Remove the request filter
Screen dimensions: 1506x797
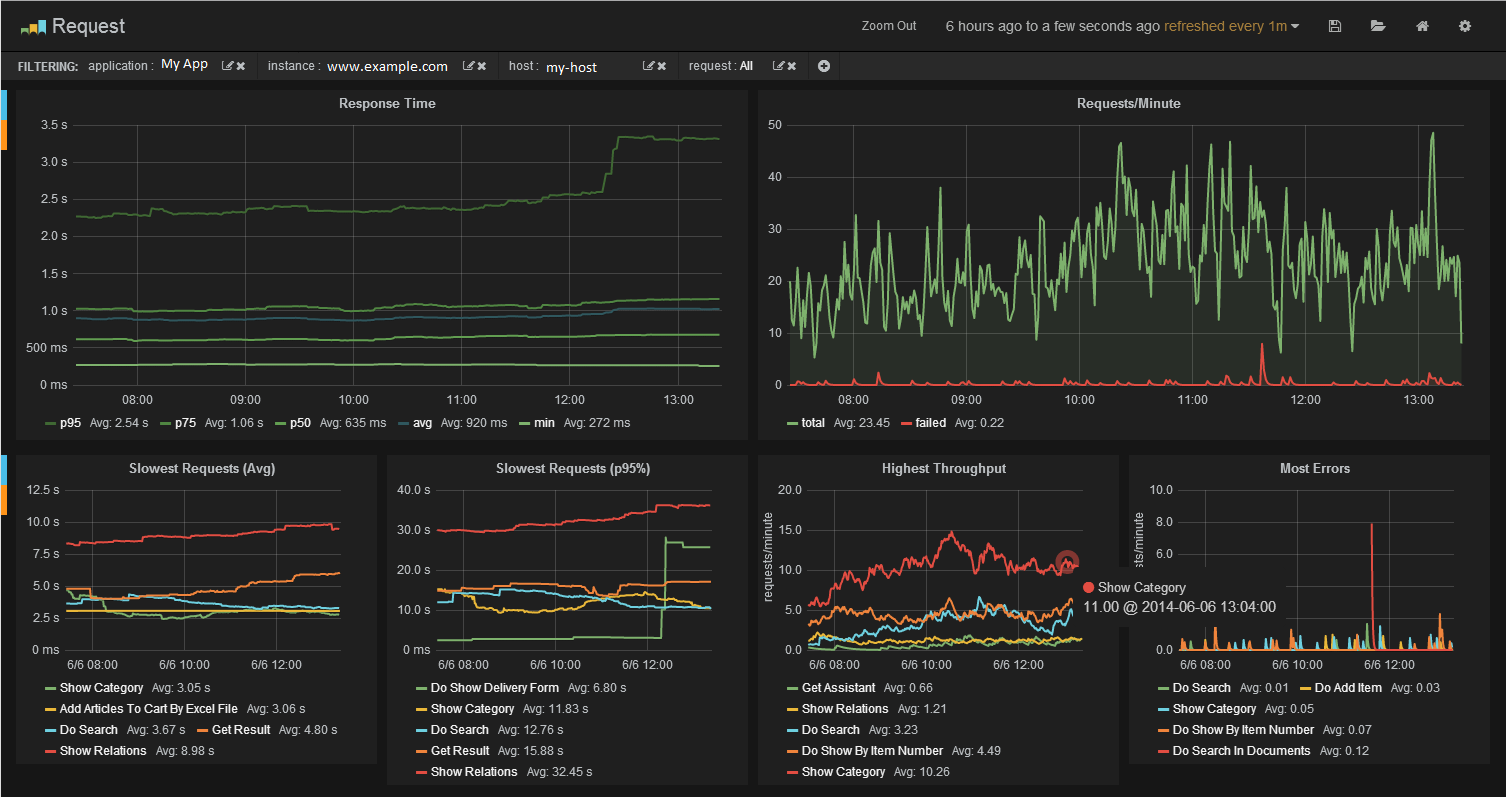tap(791, 66)
